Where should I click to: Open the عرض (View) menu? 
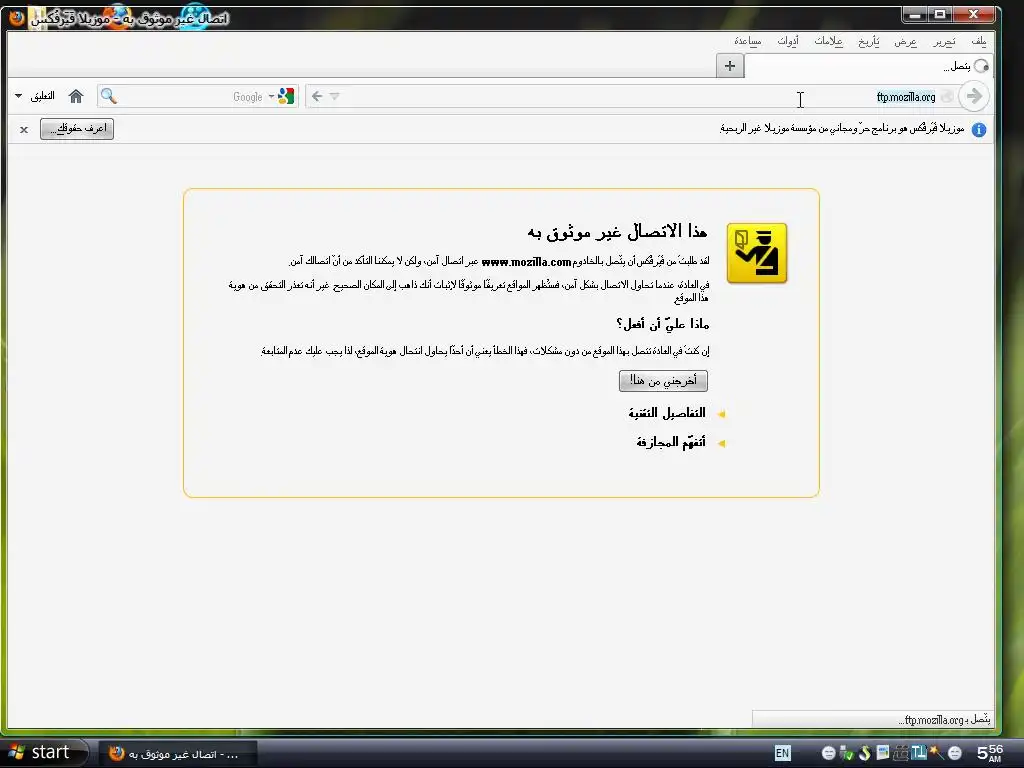pyautogui.click(x=905, y=42)
